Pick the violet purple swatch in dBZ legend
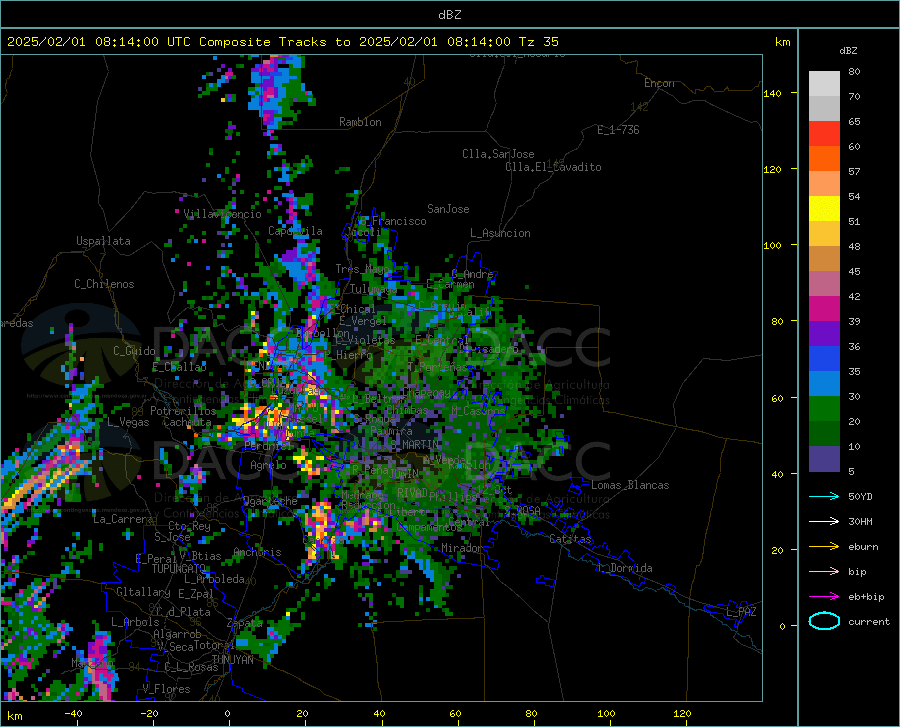 pos(824,334)
